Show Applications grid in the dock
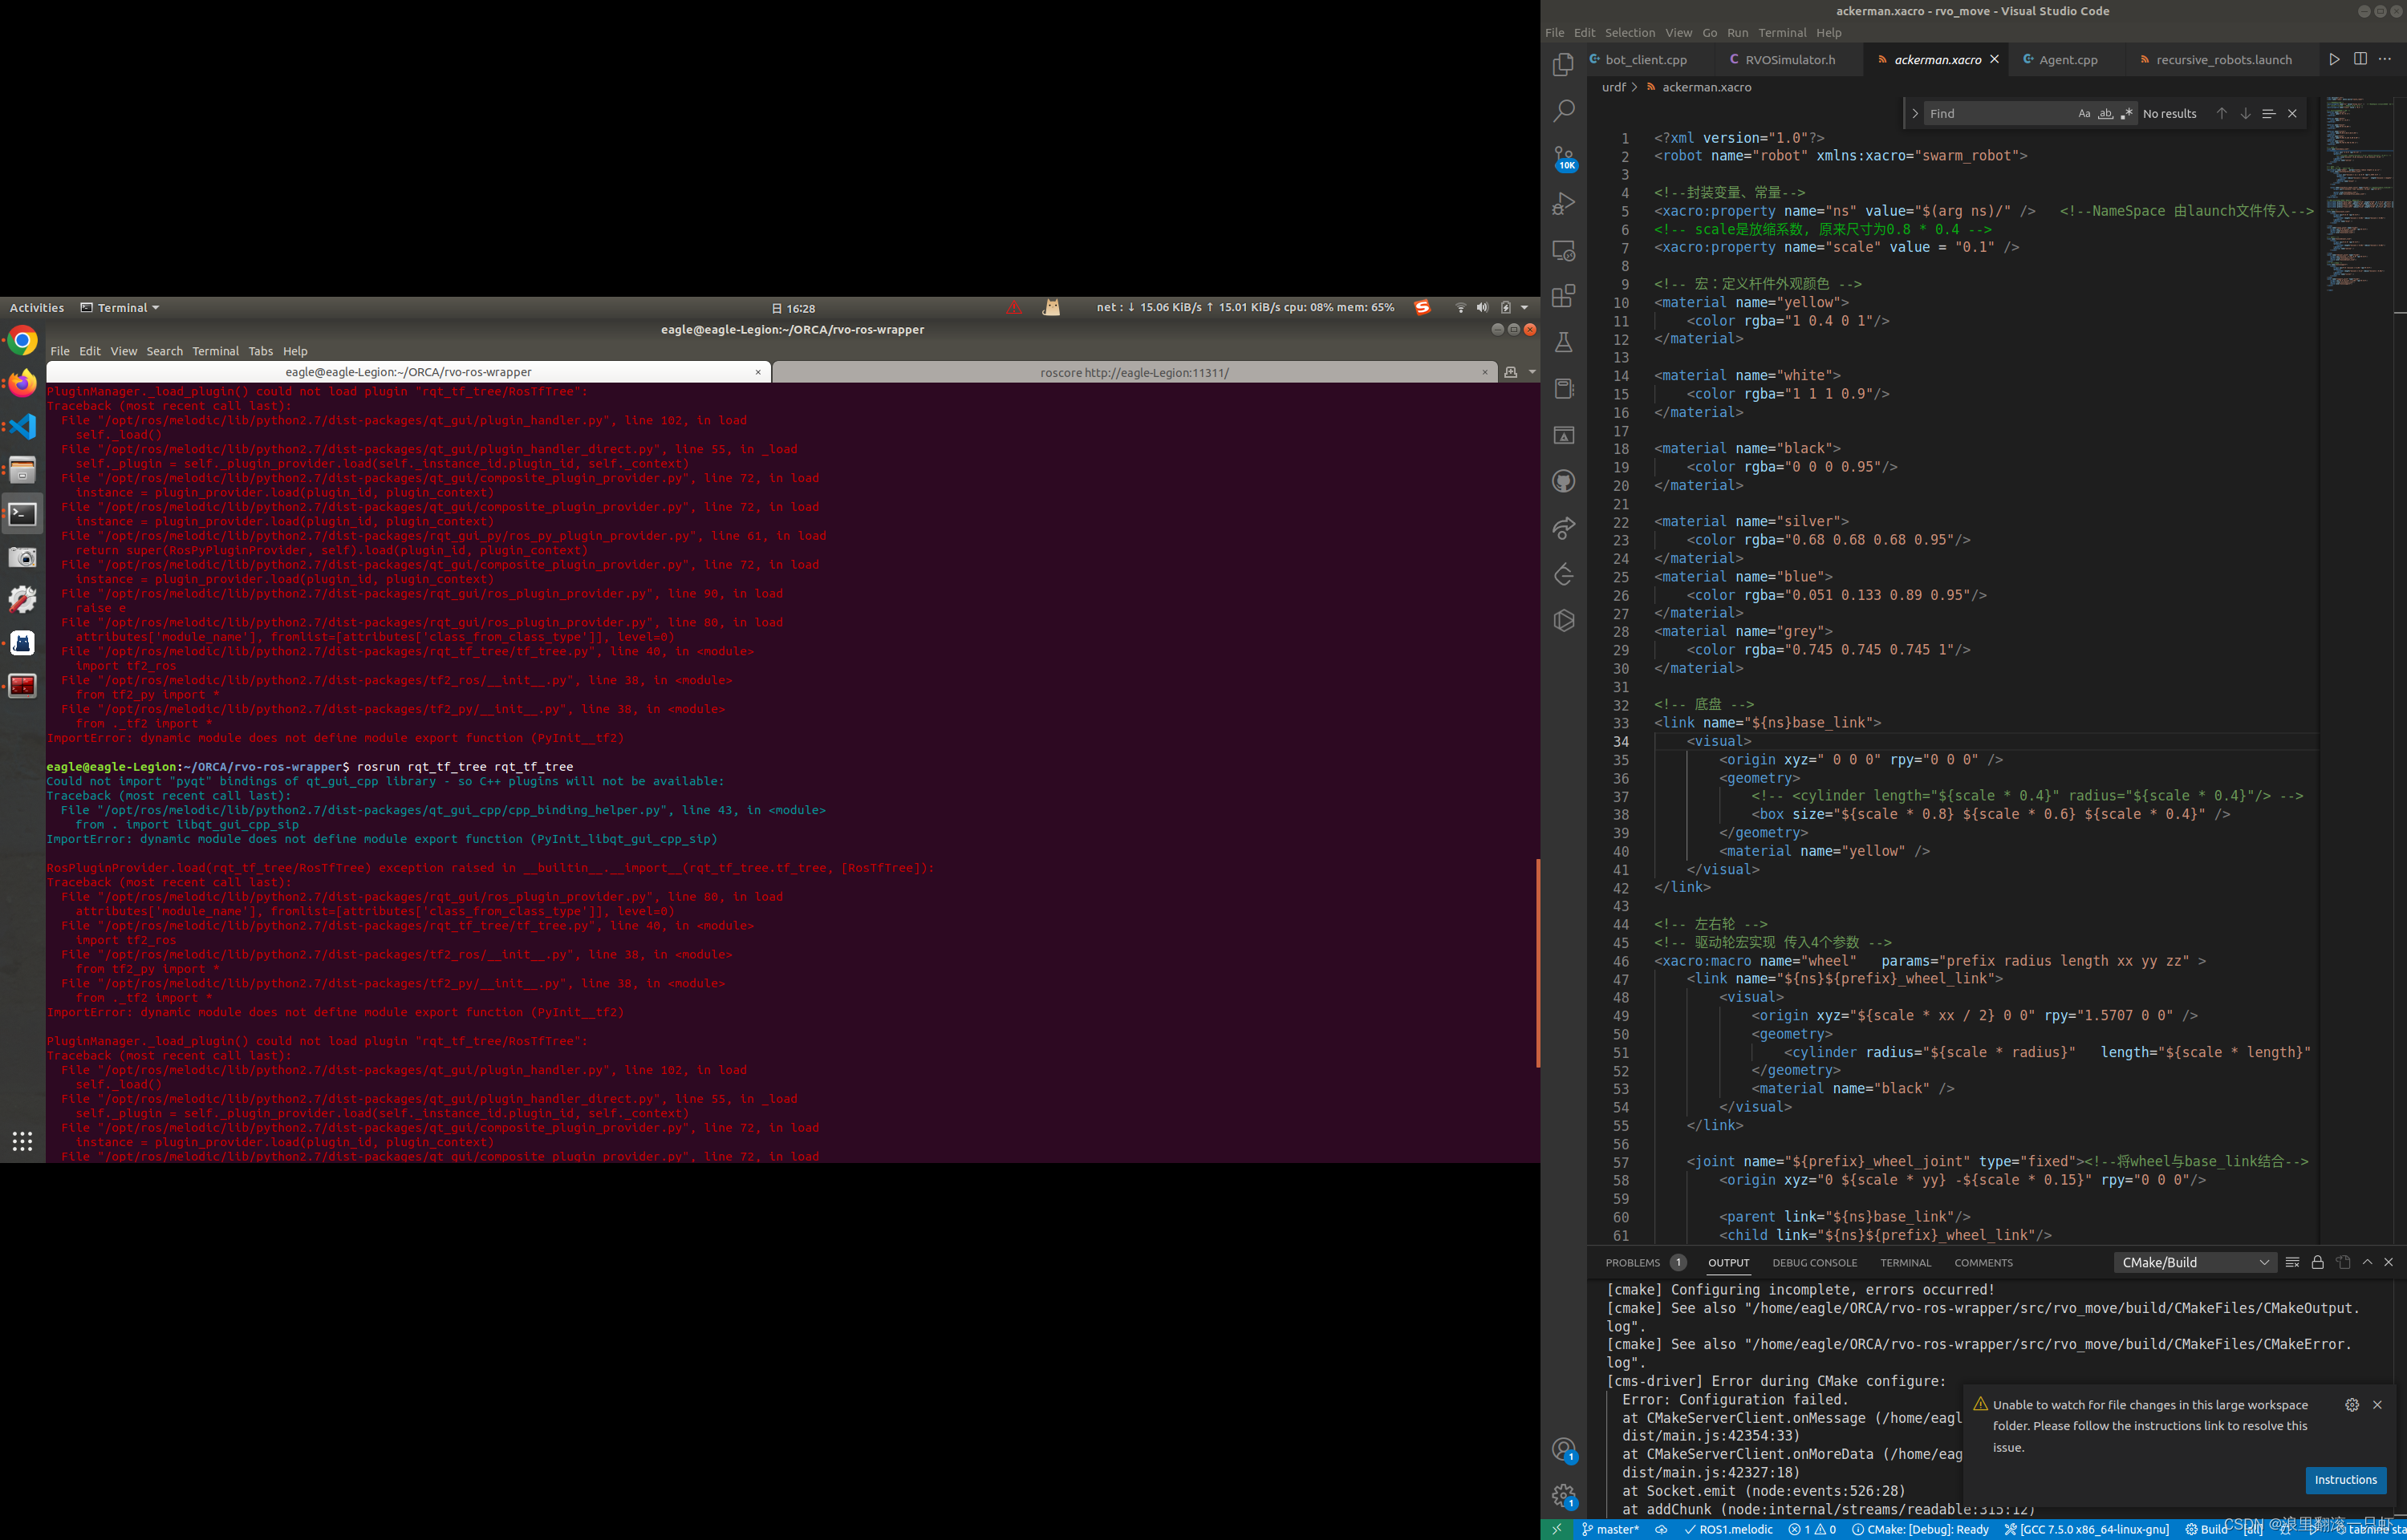The height and width of the screenshot is (1540, 2407). click(22, 1141)
